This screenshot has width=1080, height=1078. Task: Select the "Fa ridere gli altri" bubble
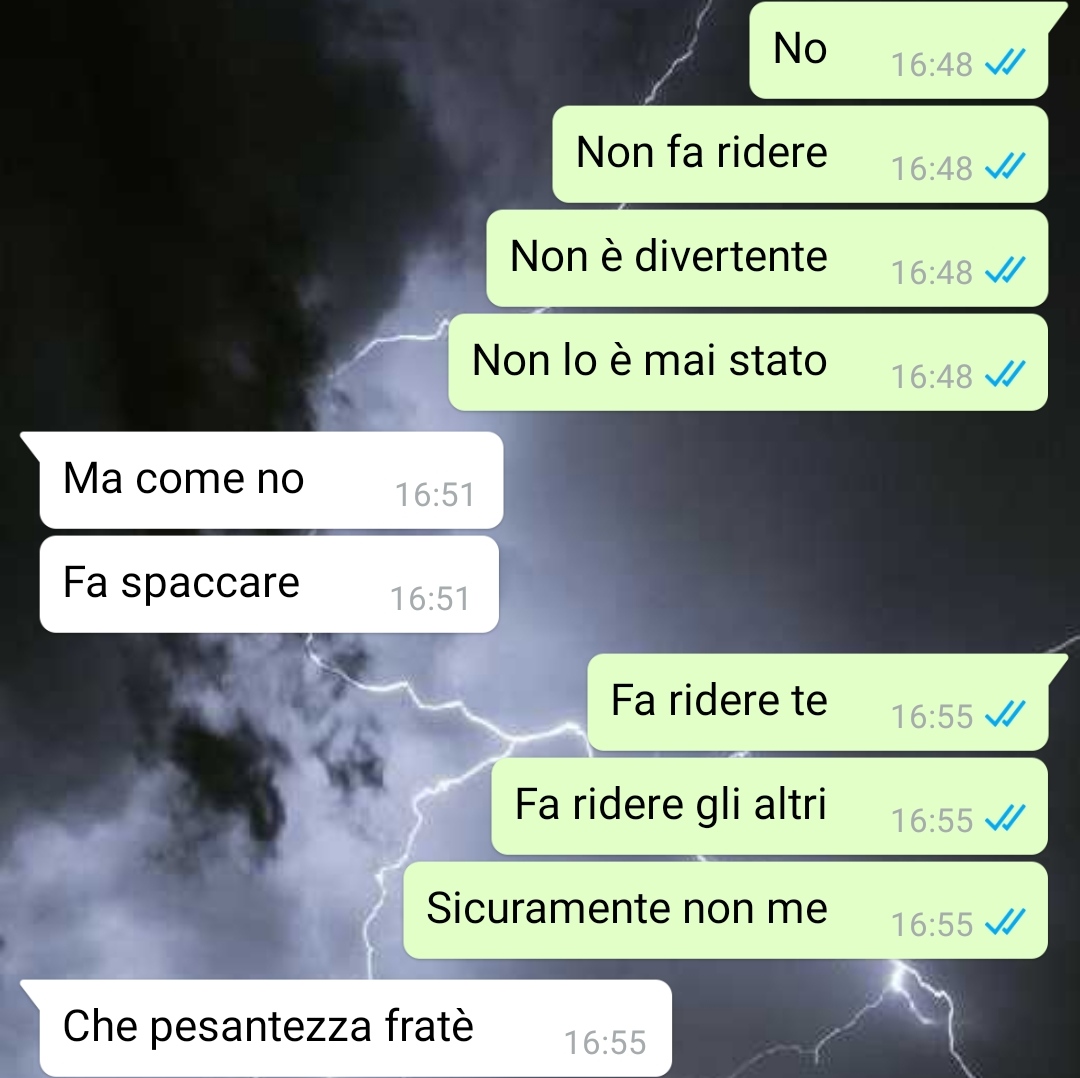(769, 806)
